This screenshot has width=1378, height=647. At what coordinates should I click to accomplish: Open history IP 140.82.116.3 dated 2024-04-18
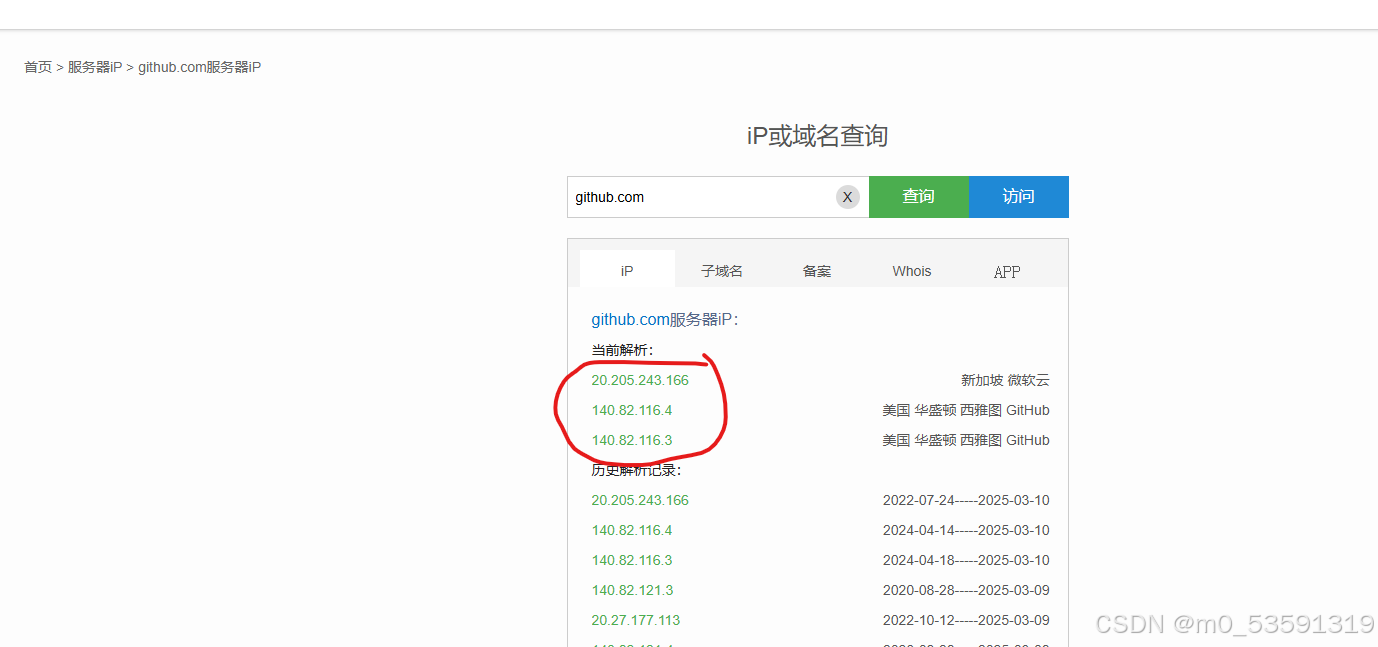[x=632, y=560]
